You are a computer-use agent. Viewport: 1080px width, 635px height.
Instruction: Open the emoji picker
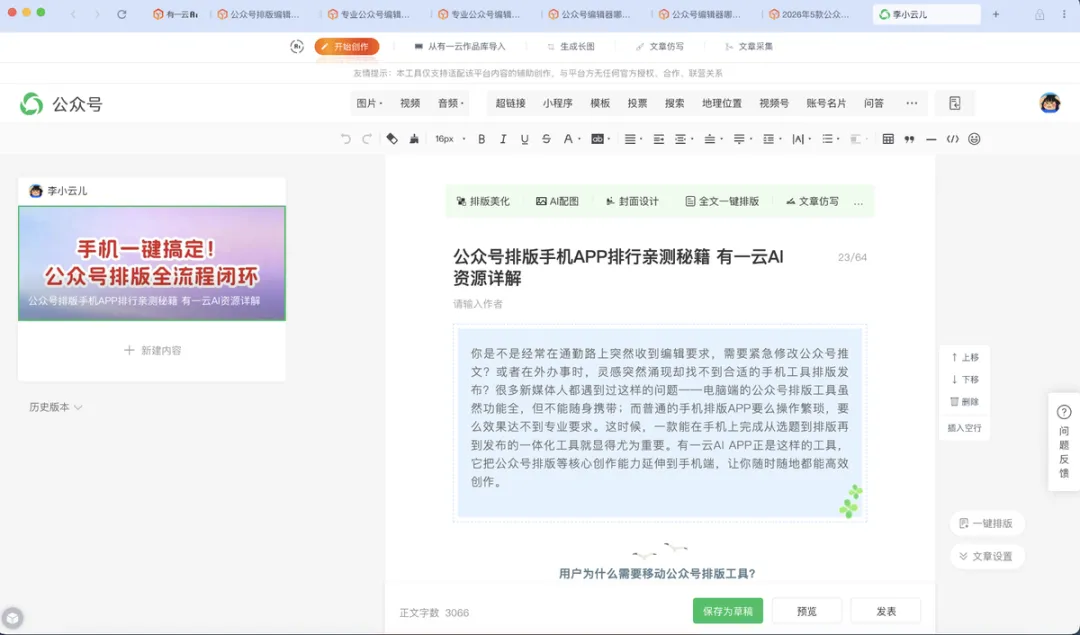tap(974, 139)
